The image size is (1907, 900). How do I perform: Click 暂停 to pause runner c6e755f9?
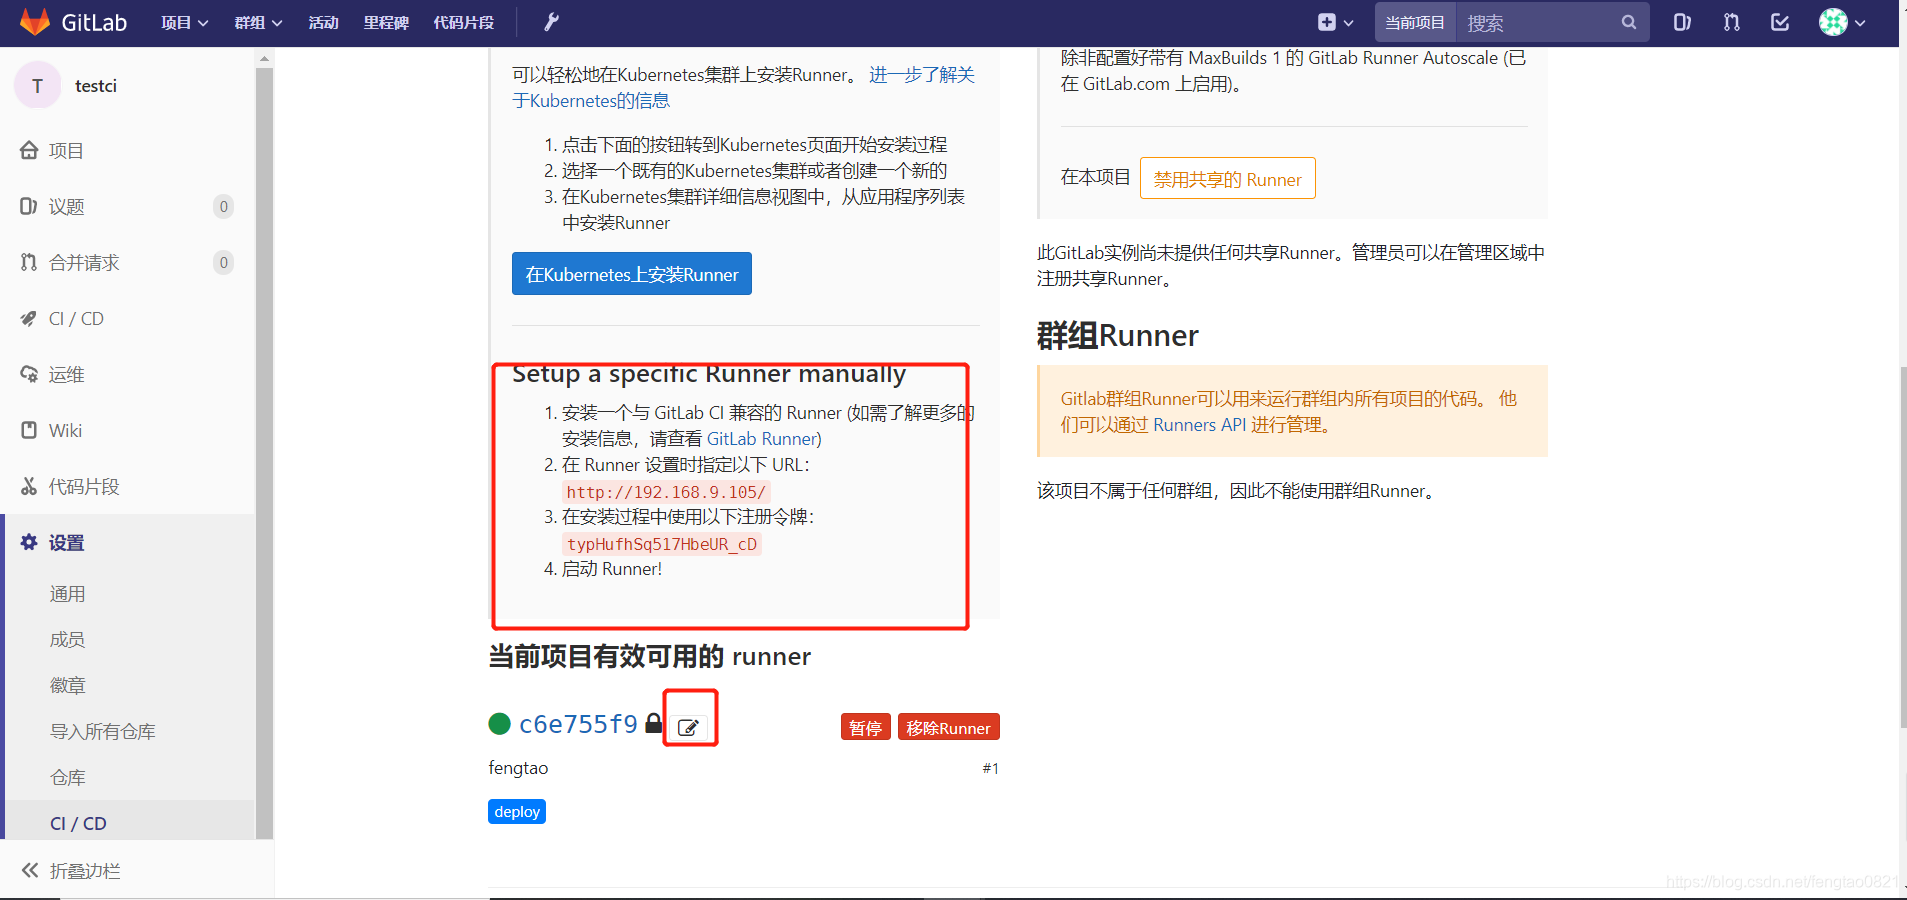click(864, 727)
